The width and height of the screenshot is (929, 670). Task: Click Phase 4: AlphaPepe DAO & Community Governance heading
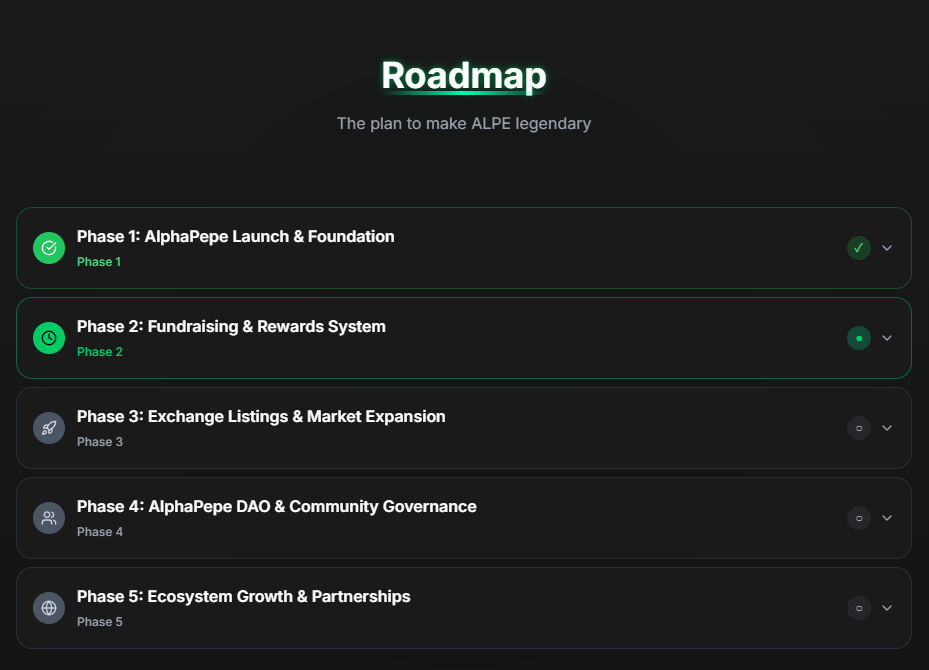(276, 507)
